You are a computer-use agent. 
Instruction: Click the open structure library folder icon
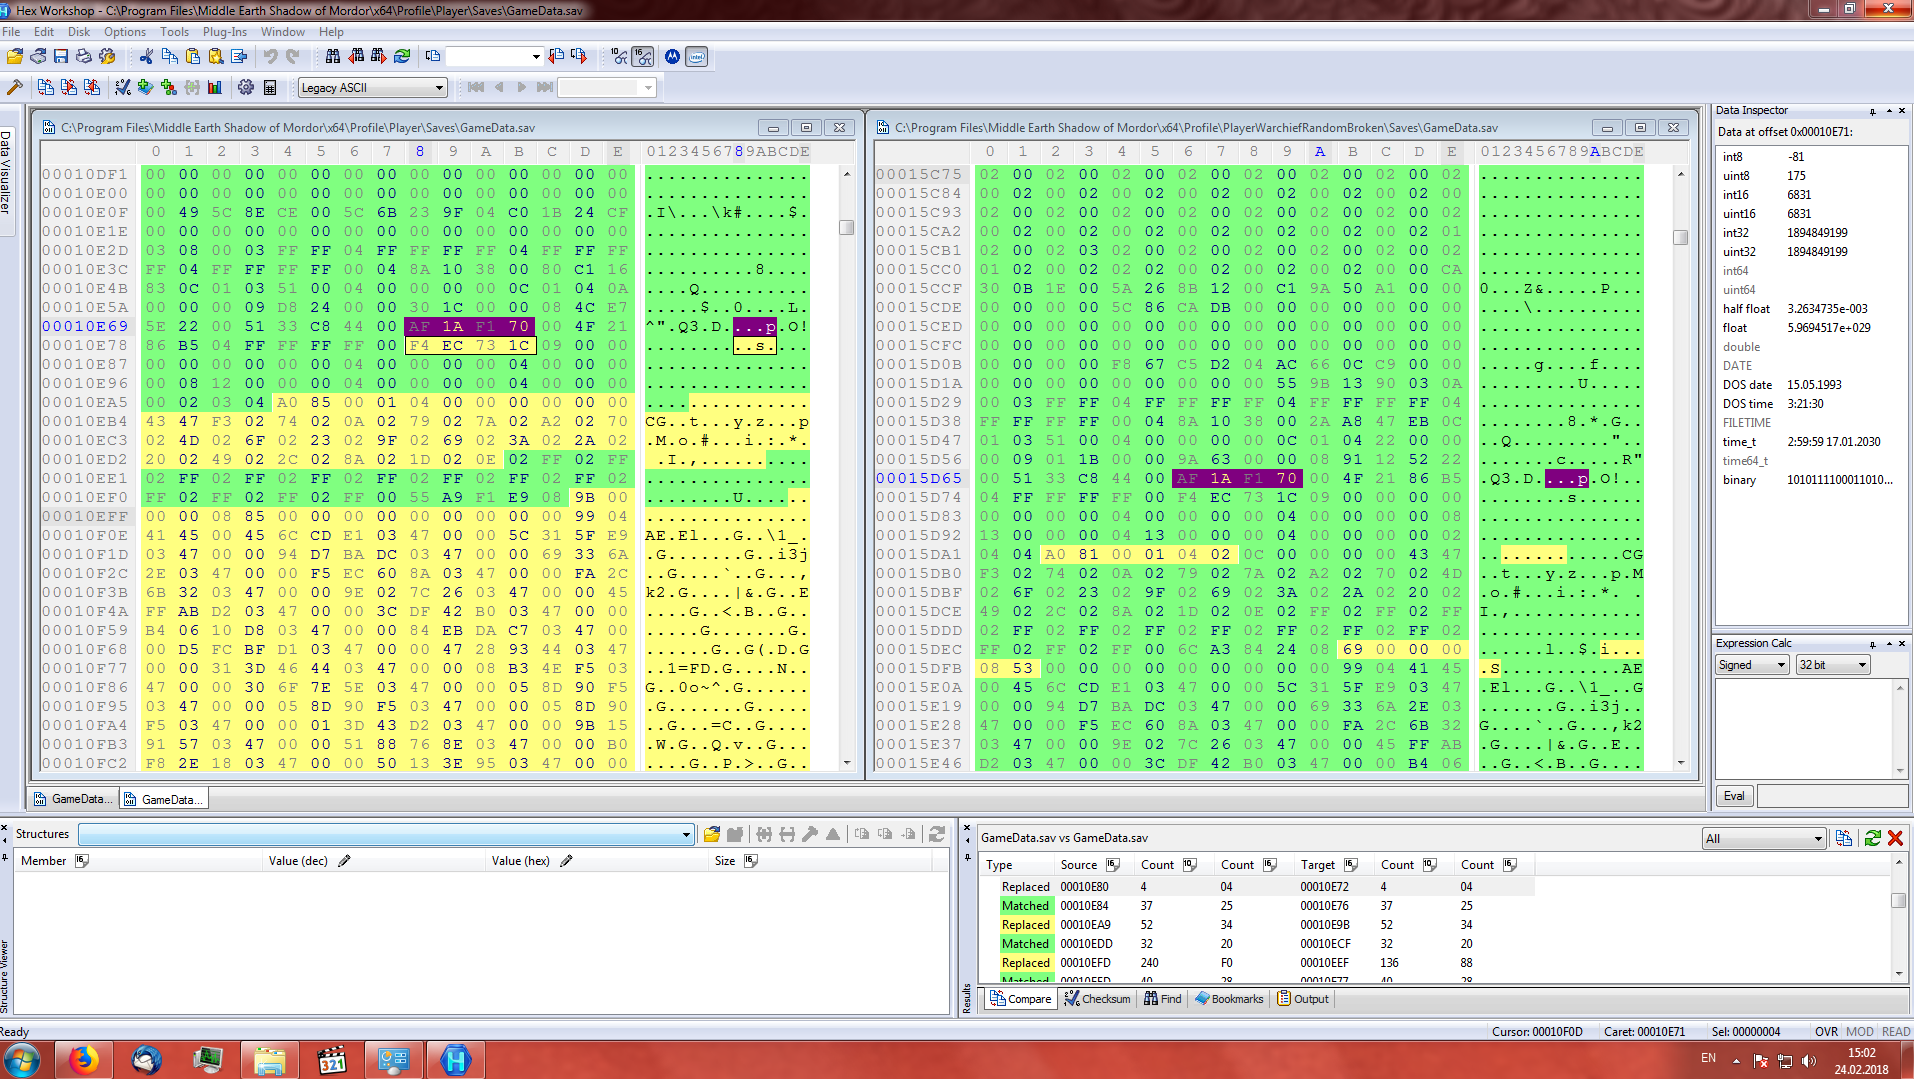pyautogui.click(x=712, y=834)
